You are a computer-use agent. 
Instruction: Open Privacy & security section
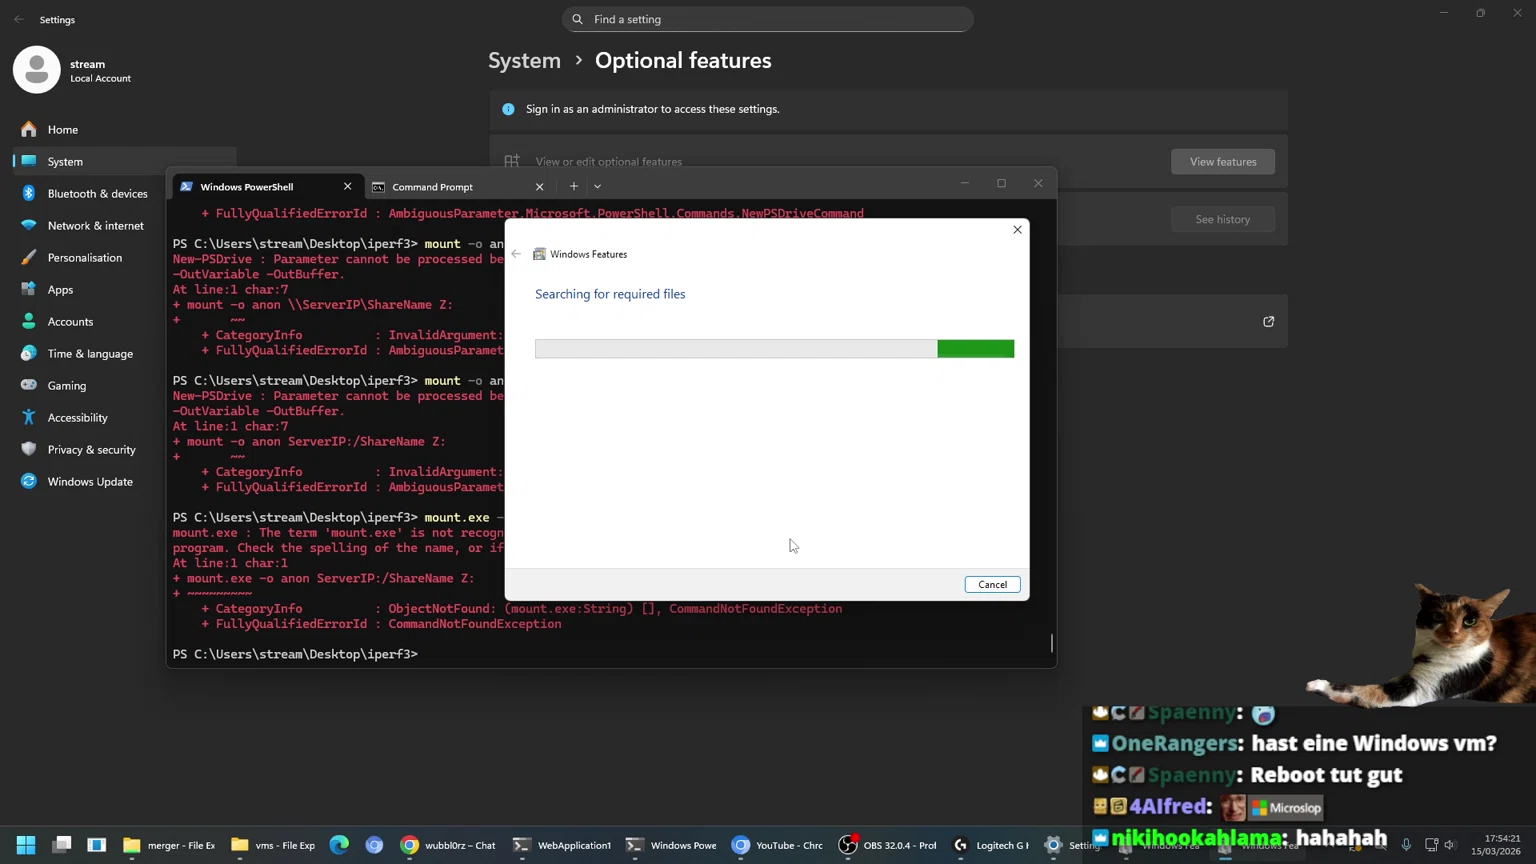pos(91,450)
